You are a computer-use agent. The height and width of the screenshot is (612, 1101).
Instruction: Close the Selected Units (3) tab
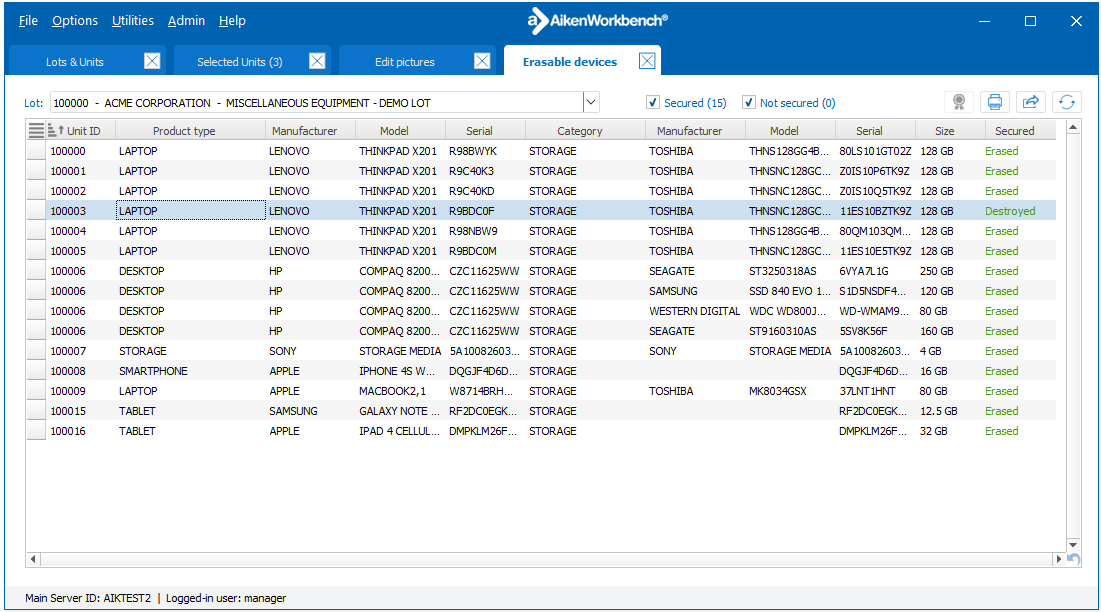click(317, 61)
